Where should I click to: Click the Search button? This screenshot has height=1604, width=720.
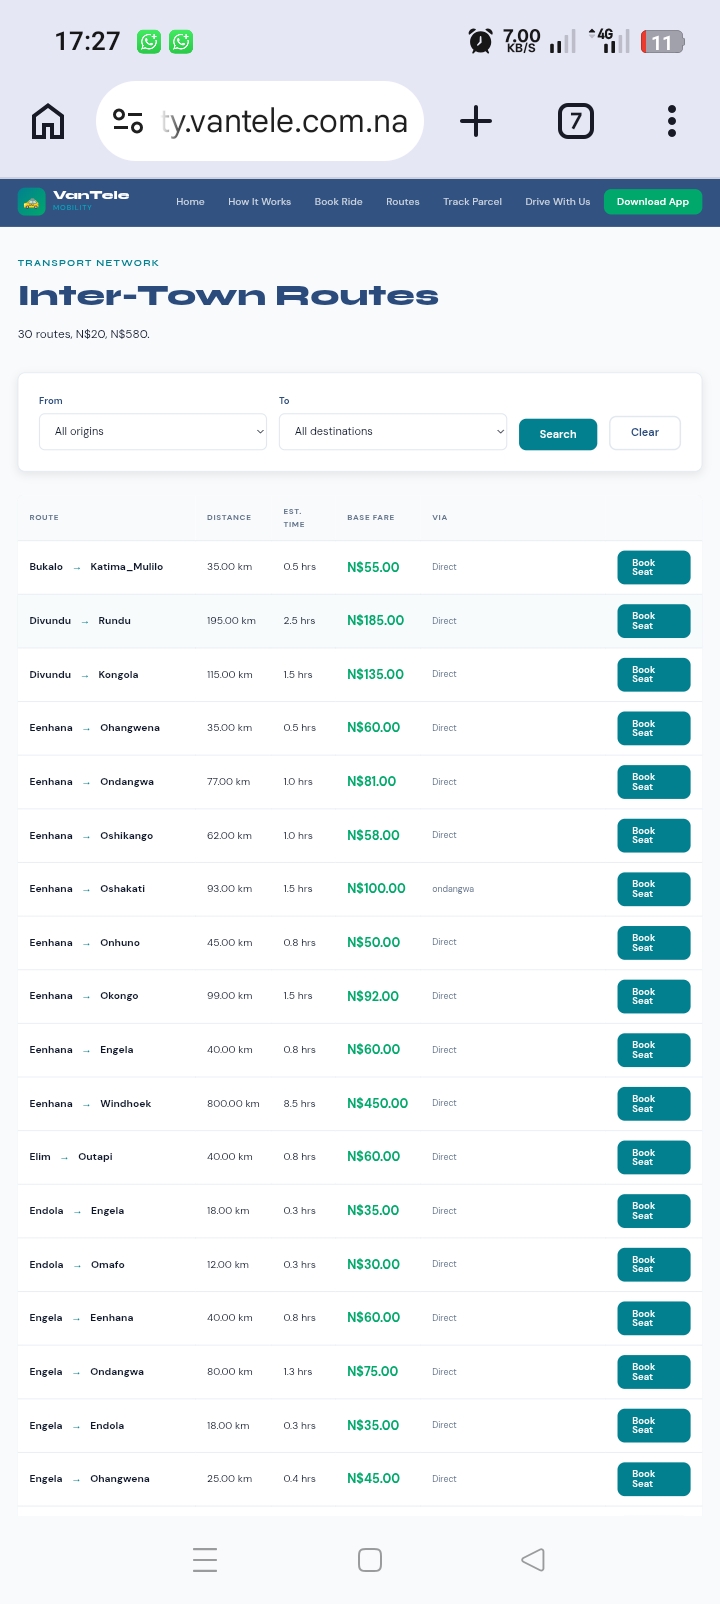[558, 434]
